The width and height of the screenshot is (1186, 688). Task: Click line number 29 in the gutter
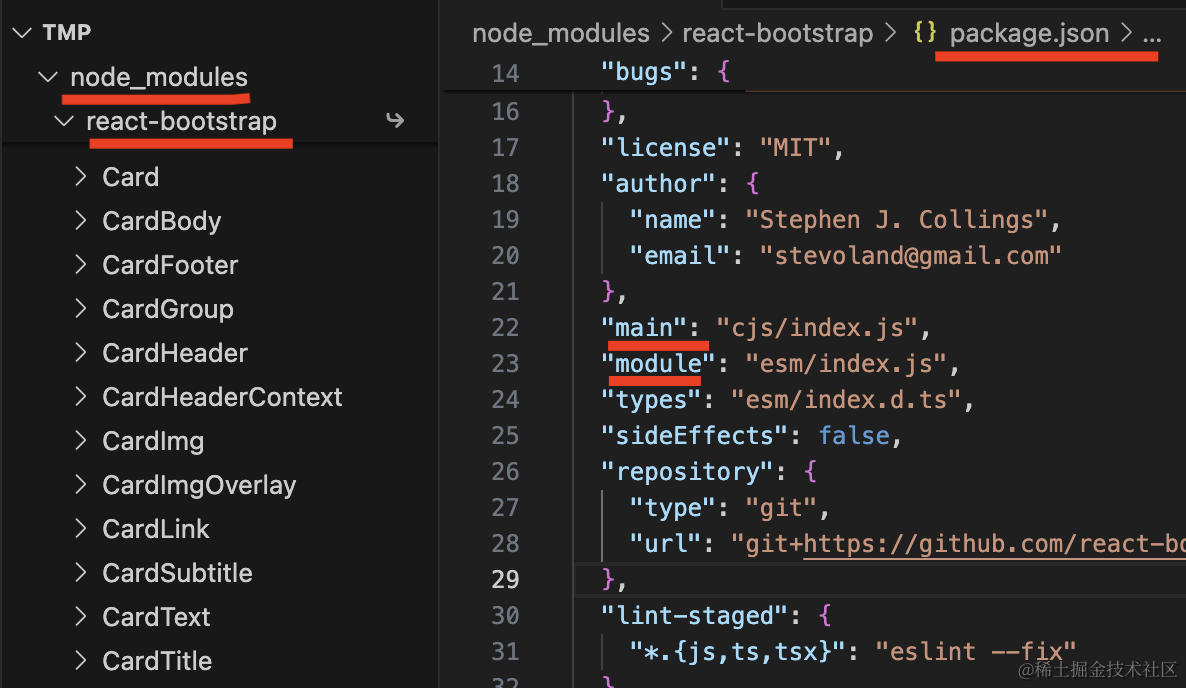[505, 580]
